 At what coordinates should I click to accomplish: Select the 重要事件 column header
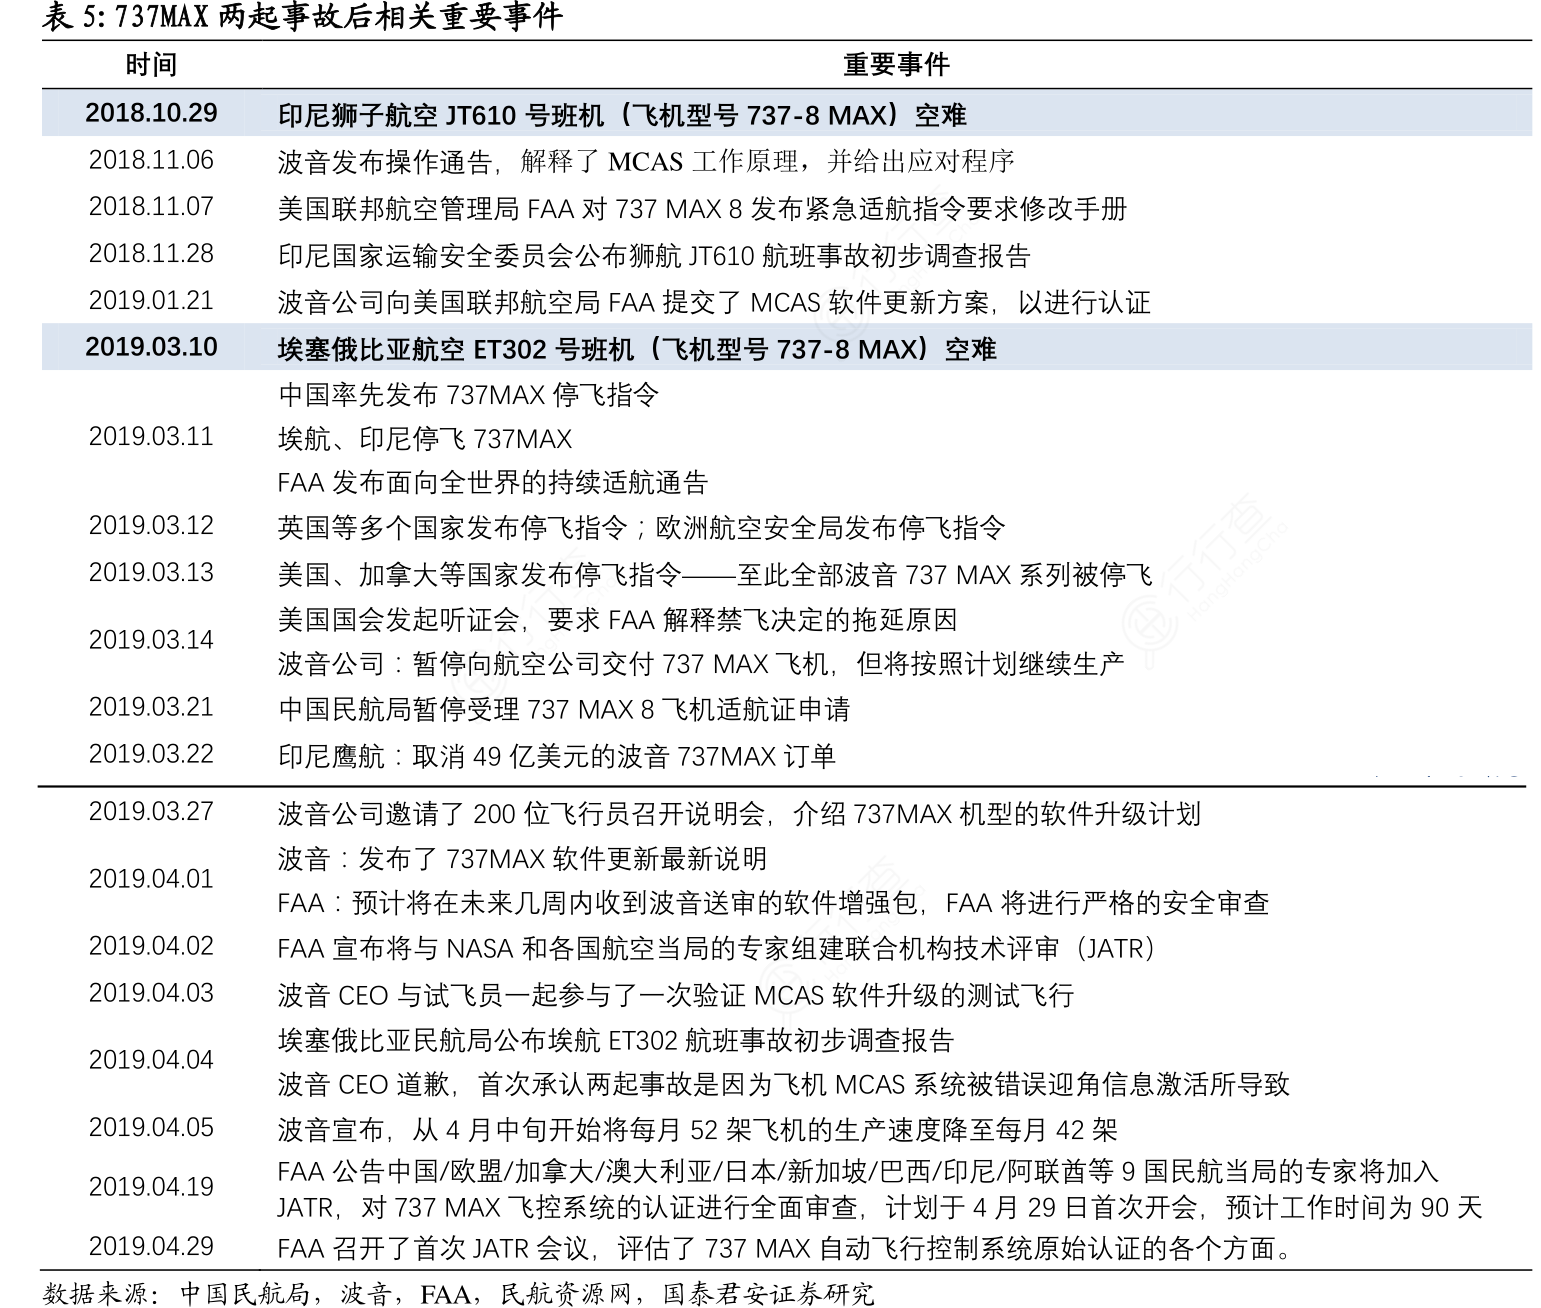tap(895, 65)
